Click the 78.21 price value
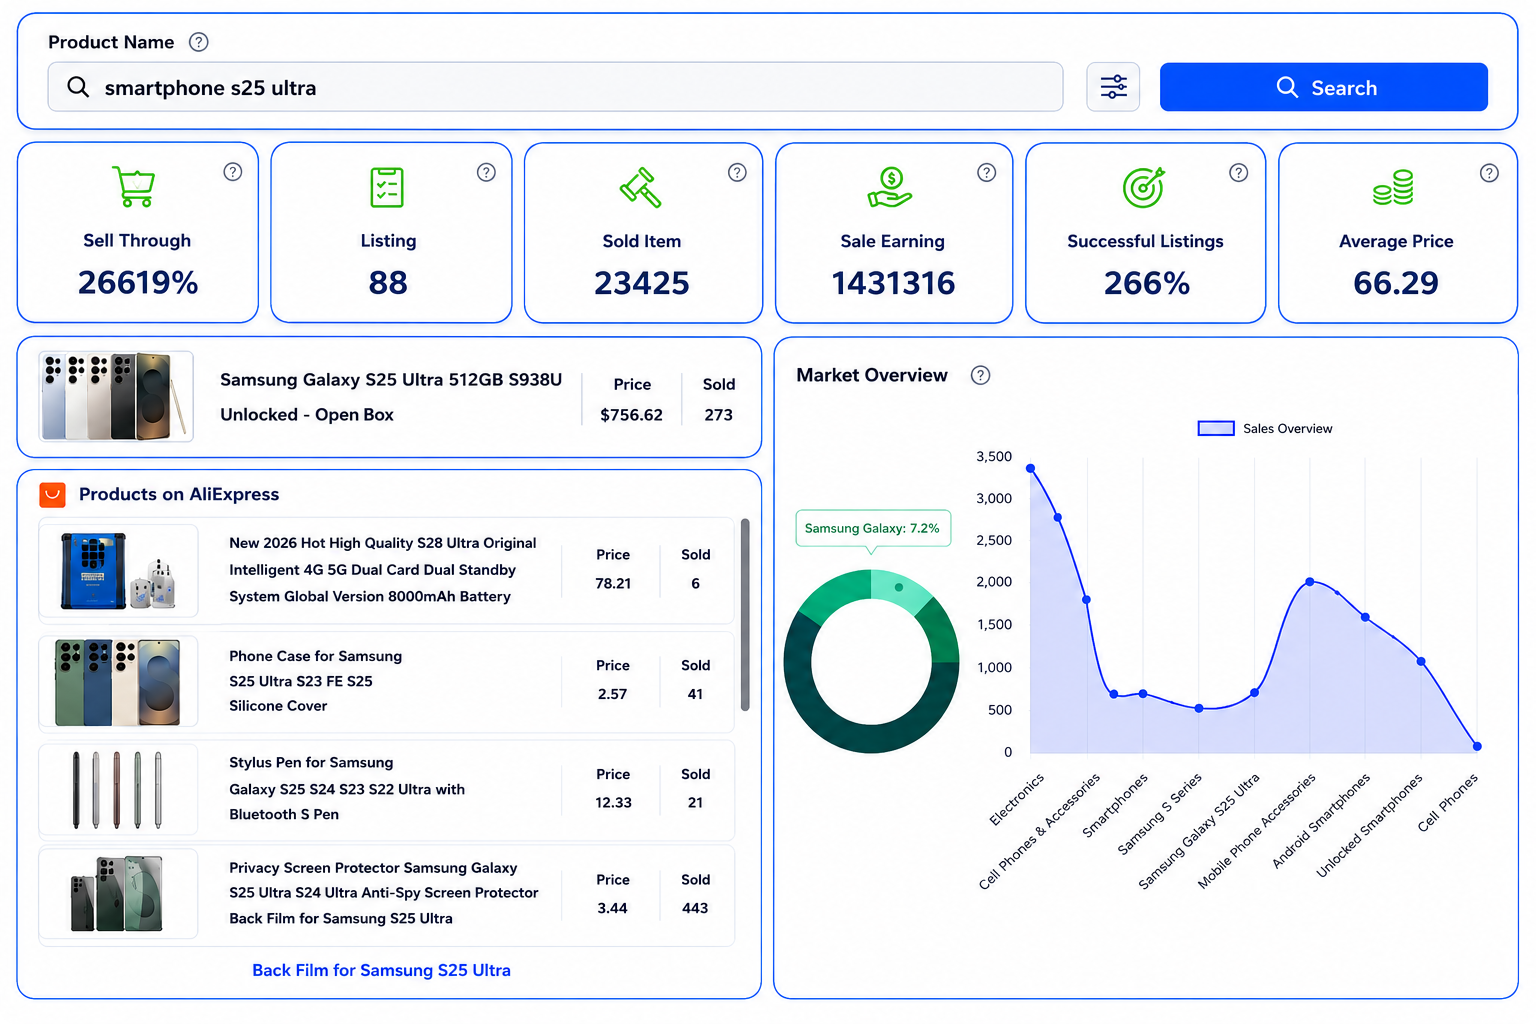This screenshot has width=1536, height=1024. (x=613, y=583)
